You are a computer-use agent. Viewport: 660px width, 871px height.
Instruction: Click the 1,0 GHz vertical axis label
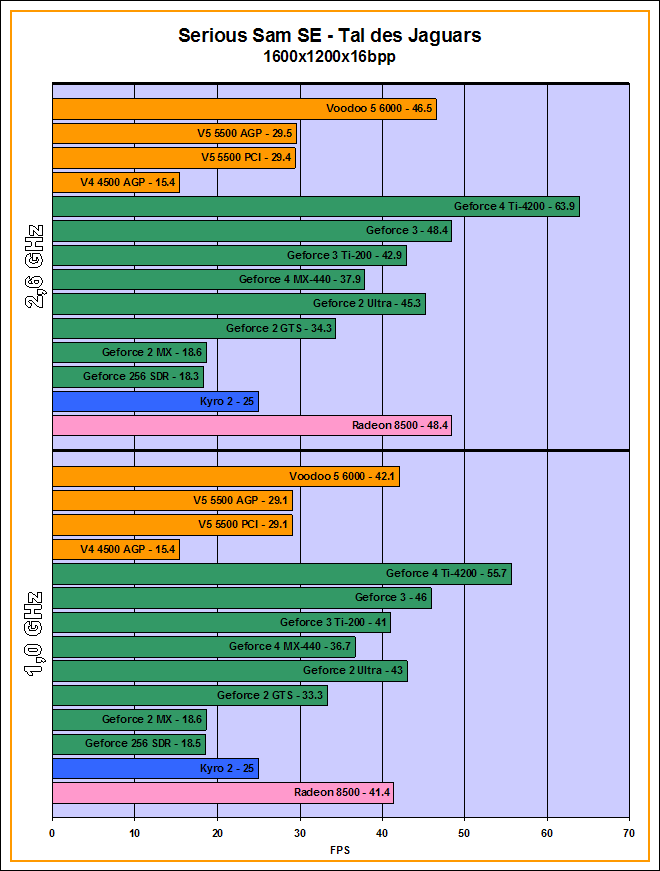click(33, 633)
